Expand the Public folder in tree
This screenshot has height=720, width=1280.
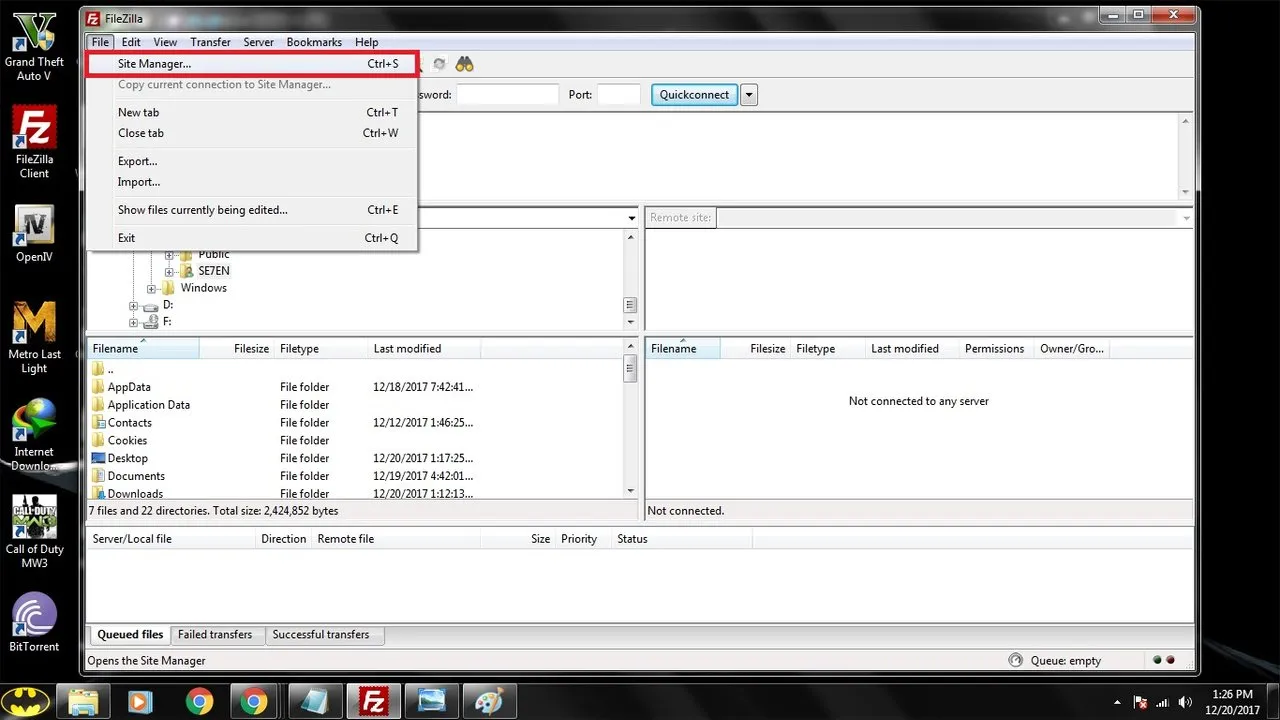click(169, 255)
